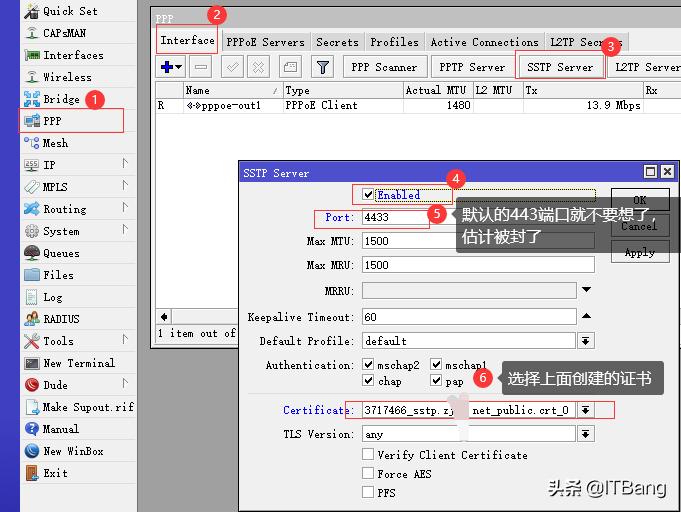Viewport: 681px width, 512px height.
Task: Click the Queues icon in sidebar
Action: click(31, 253)
